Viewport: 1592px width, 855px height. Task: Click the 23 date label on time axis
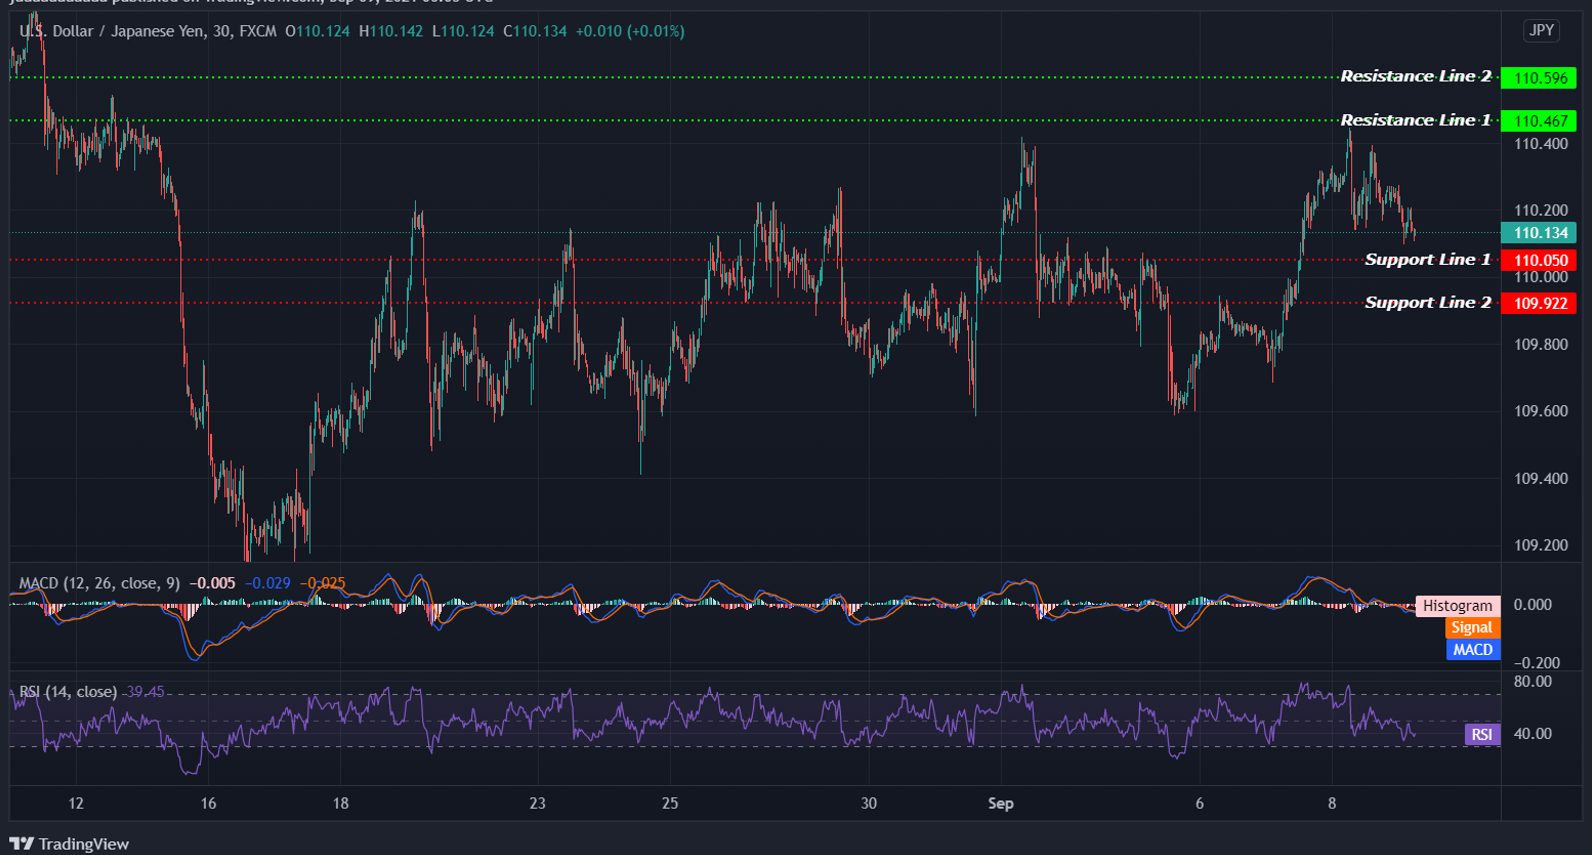point(537,803)
